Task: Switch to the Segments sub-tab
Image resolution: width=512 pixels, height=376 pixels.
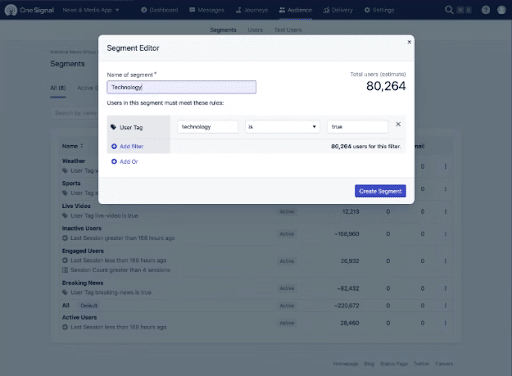Action: tap(223, 30)
